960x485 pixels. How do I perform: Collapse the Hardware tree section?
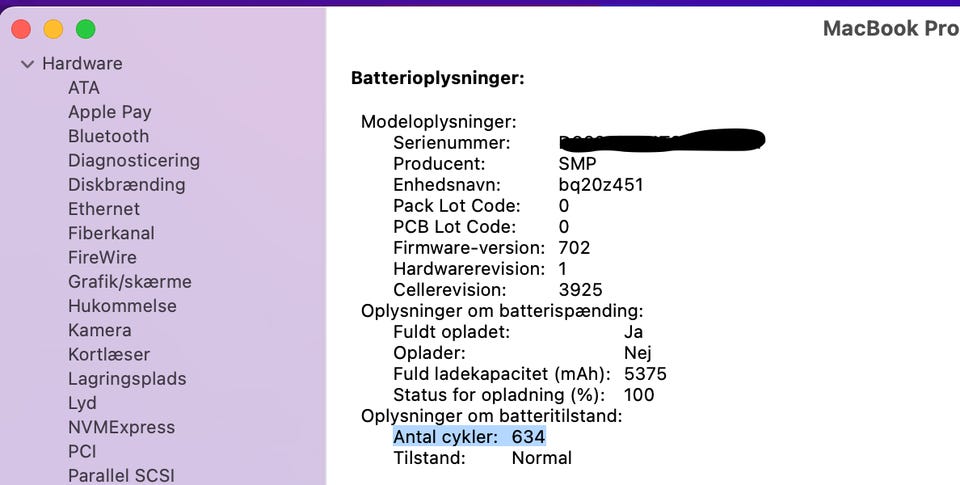[27, 64]
